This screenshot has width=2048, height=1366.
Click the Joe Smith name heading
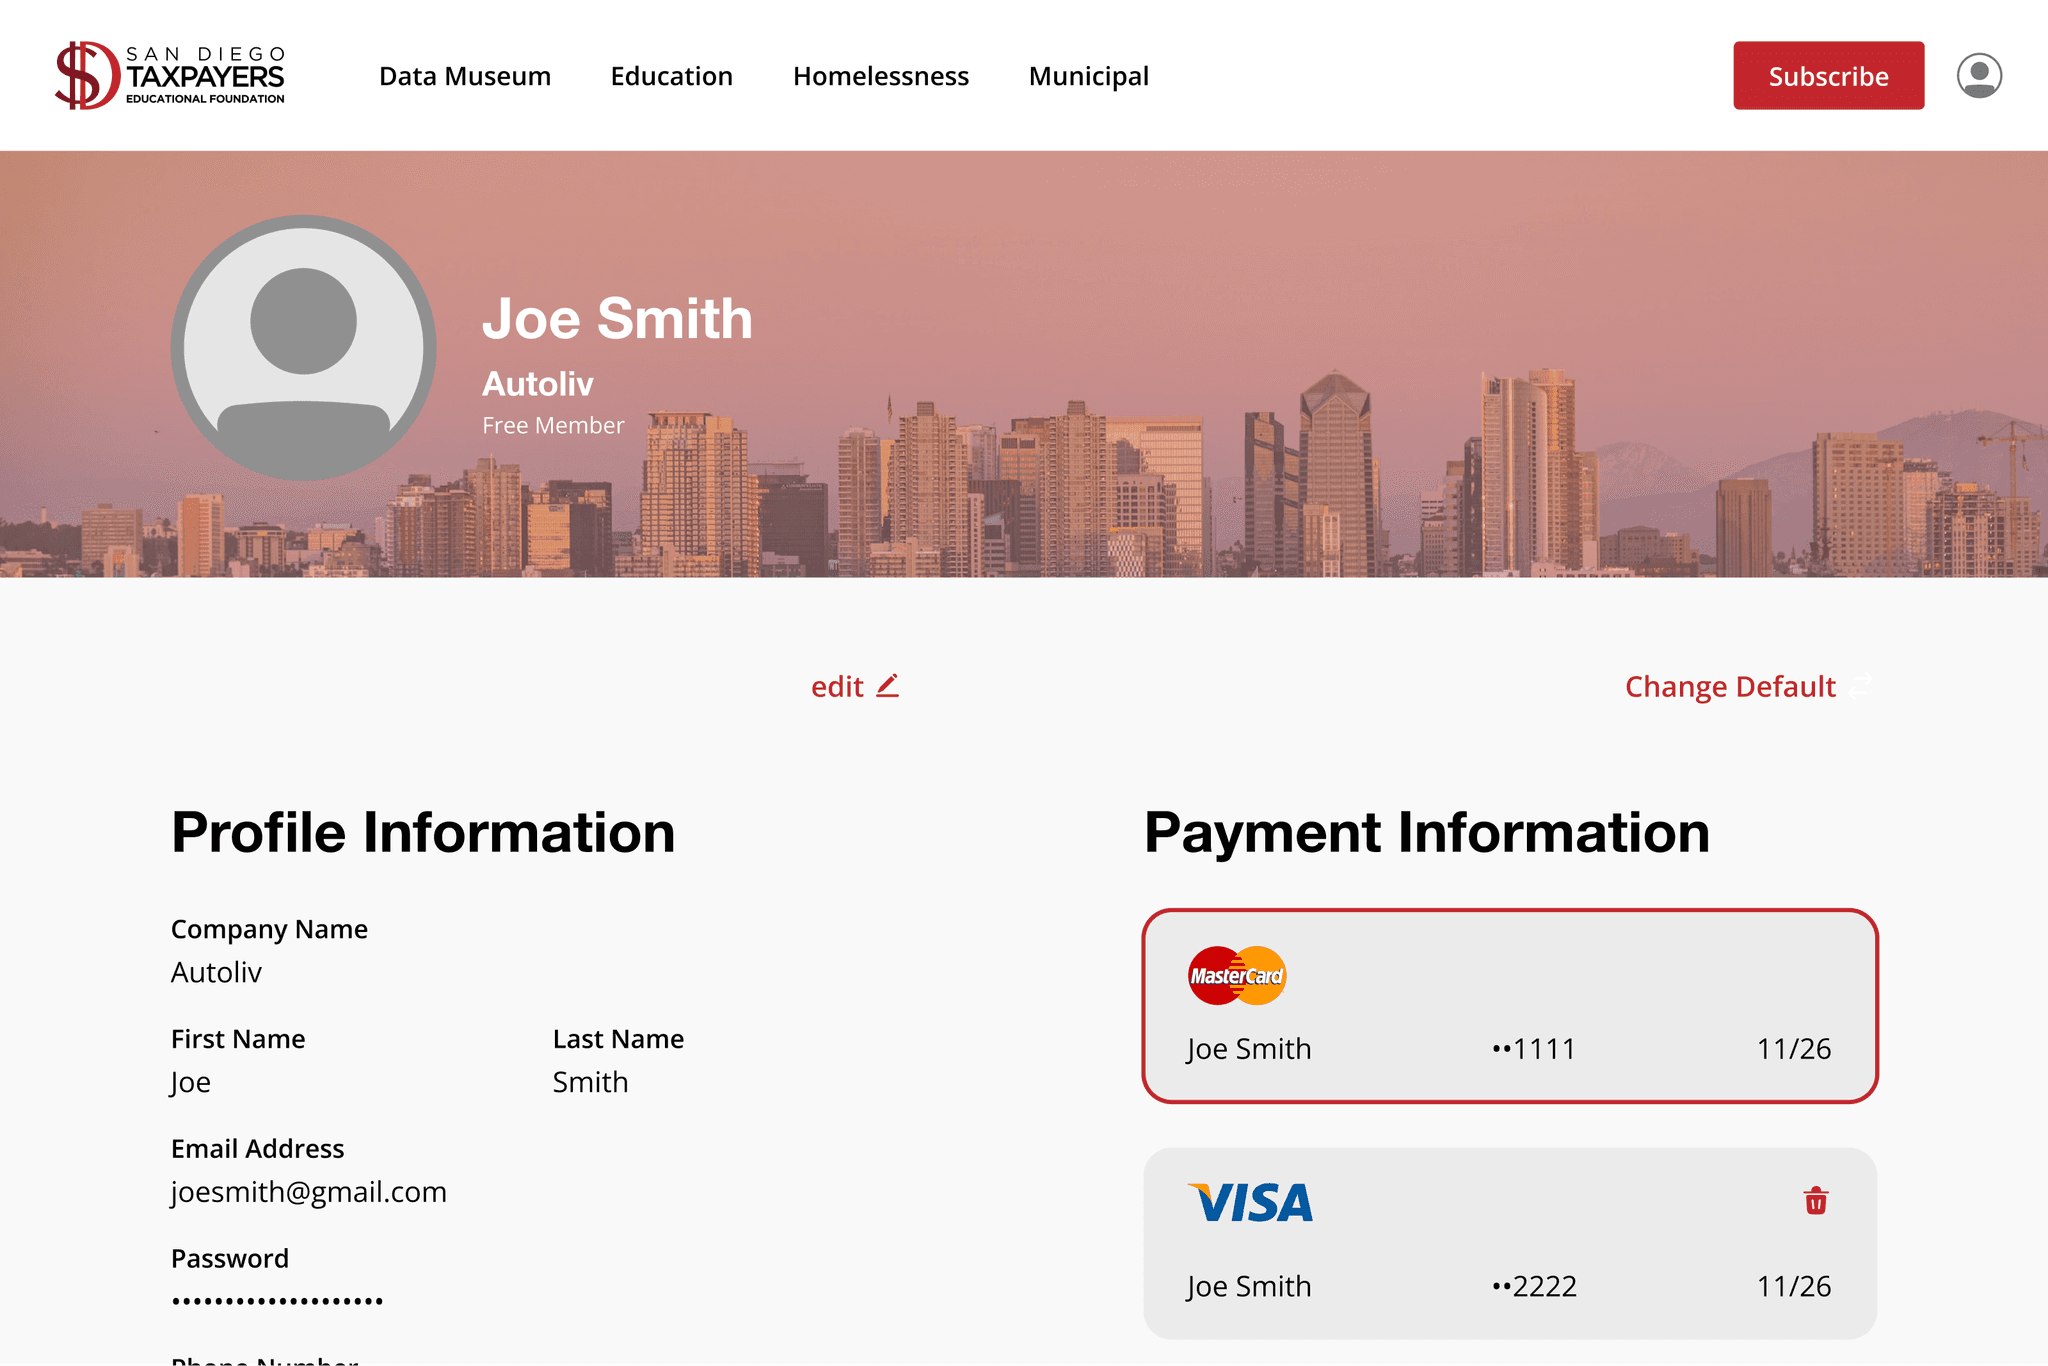[x=617, y=319]
